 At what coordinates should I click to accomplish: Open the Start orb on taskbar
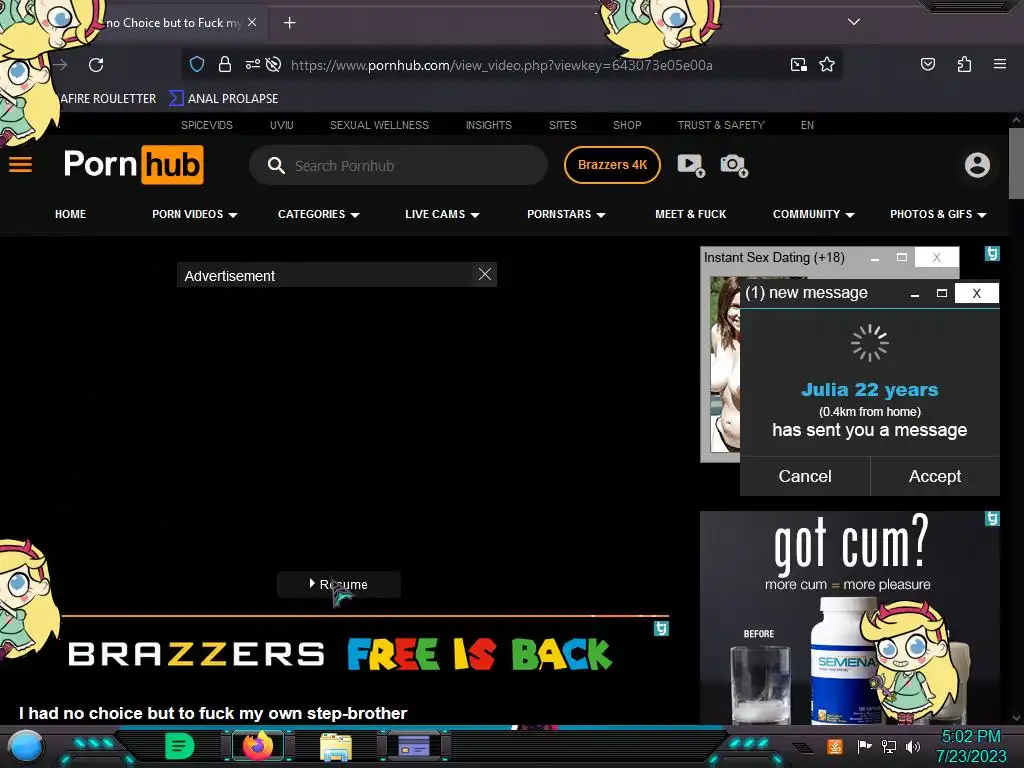[26, 747]
